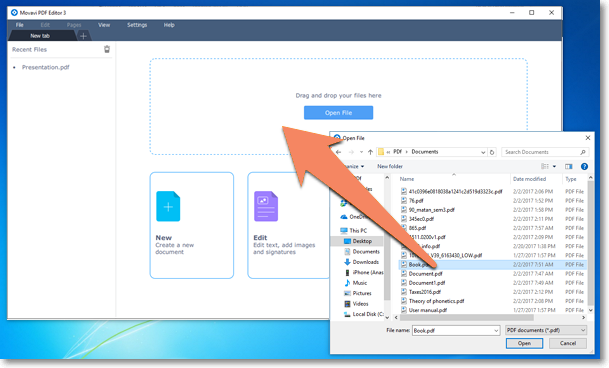Open the blue Help question mark
The height and width of the screenshot is (368, 609).
coord(584,166)
